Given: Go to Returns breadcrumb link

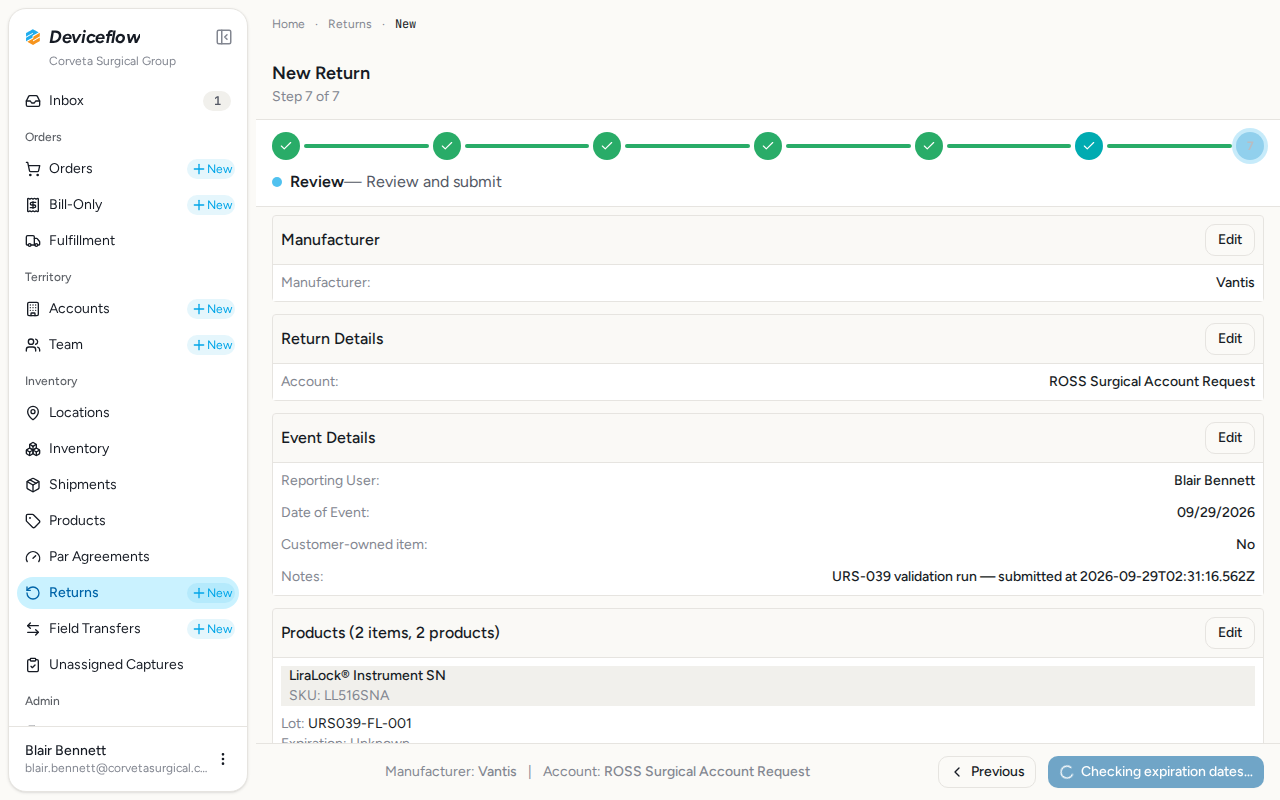Looking at the screenshot, I should tap(350, 24).
